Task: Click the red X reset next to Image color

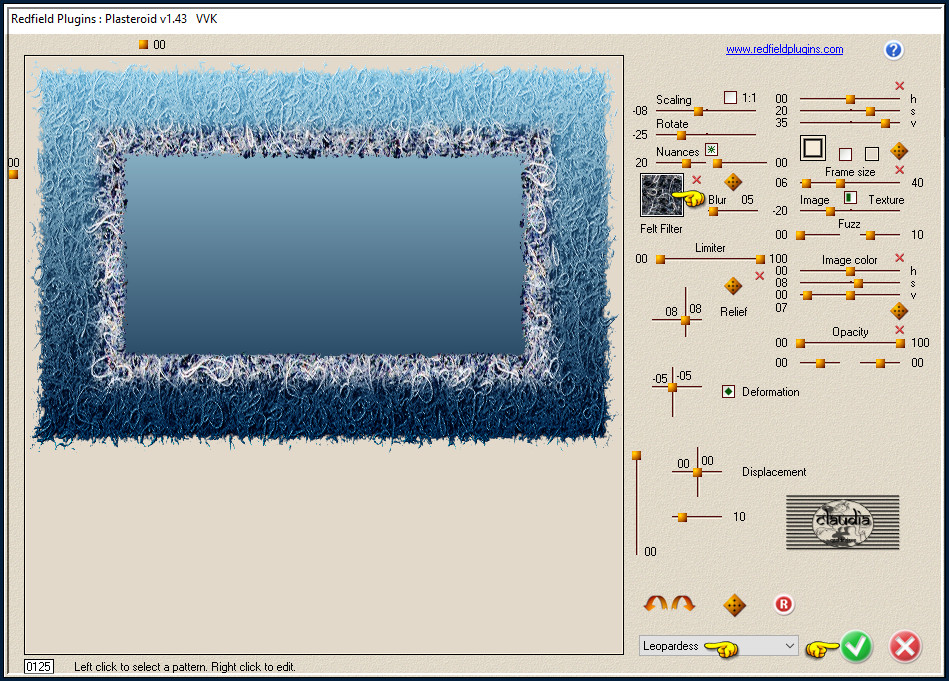Action: 899,258
